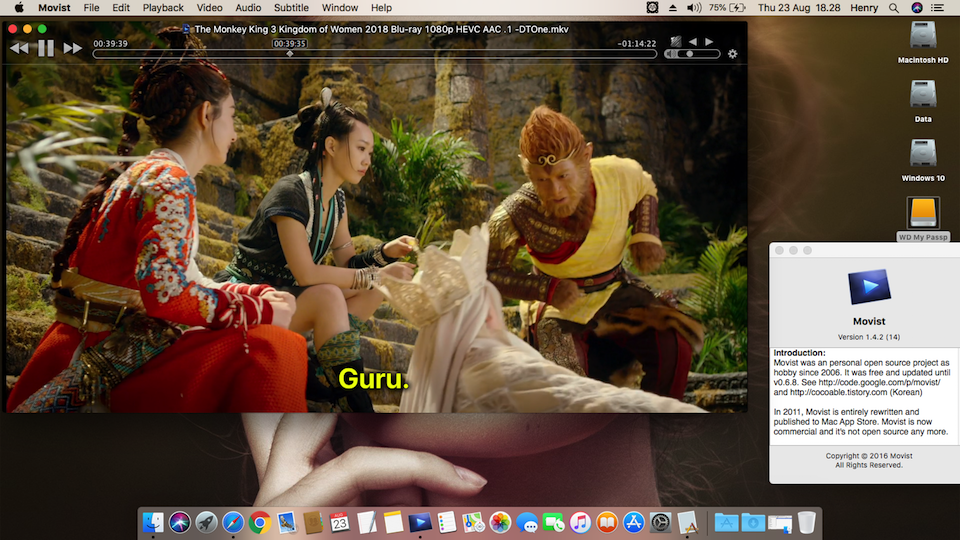This screenshot has height=540, width=960.
Task: Open FaceTime from the Dock
Action: click(553, 522)
